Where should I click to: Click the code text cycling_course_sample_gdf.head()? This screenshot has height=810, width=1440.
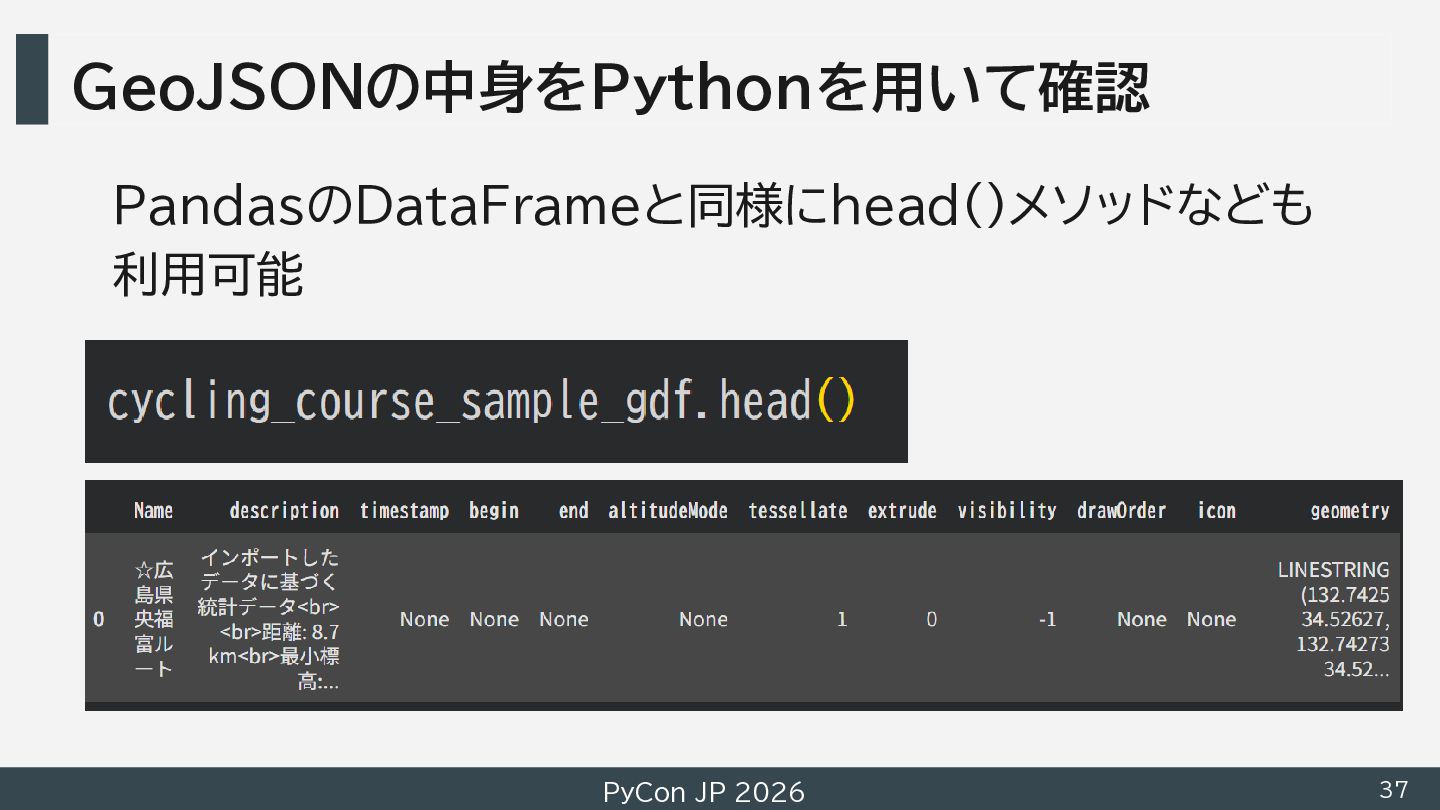coord(482,401)
